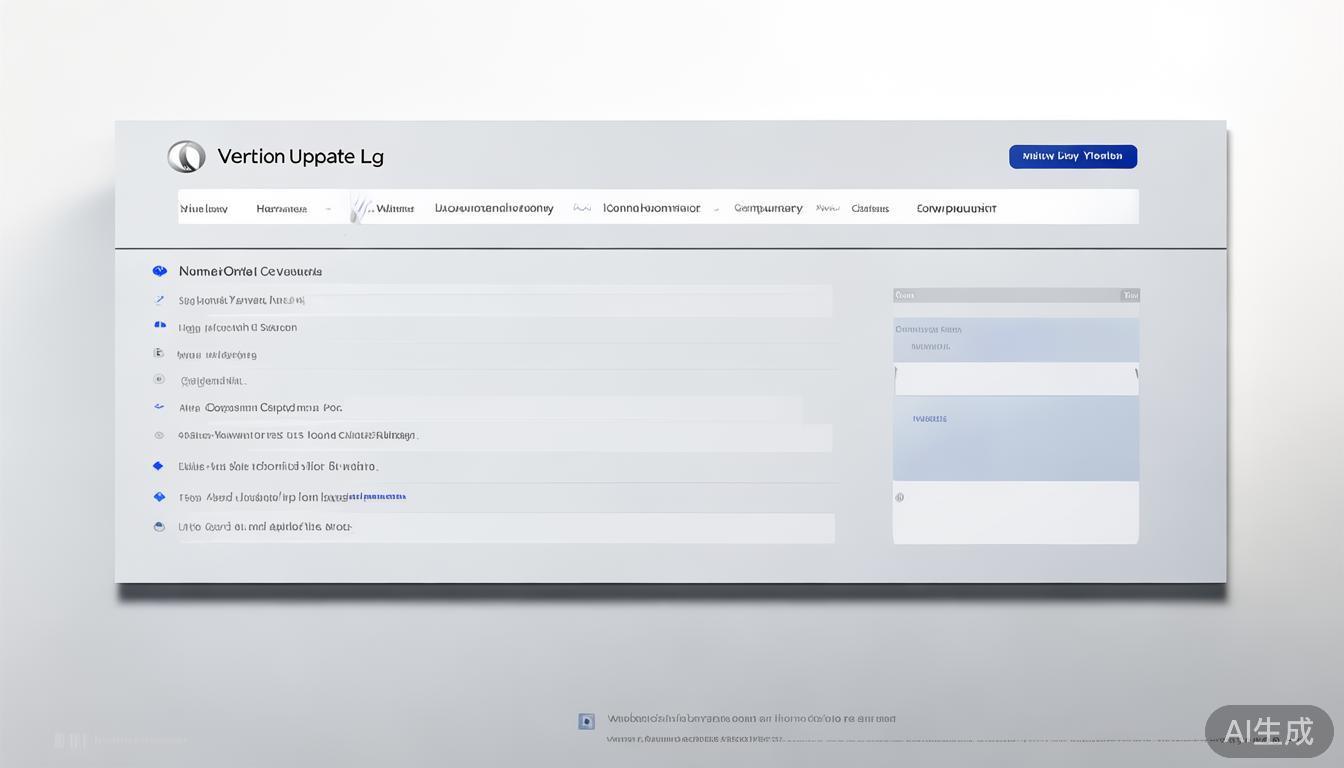Expand the arrow after the Harmmee tab
This screenshot has width=1344, height=768.
pyautogui.click(x=328, y=209)
